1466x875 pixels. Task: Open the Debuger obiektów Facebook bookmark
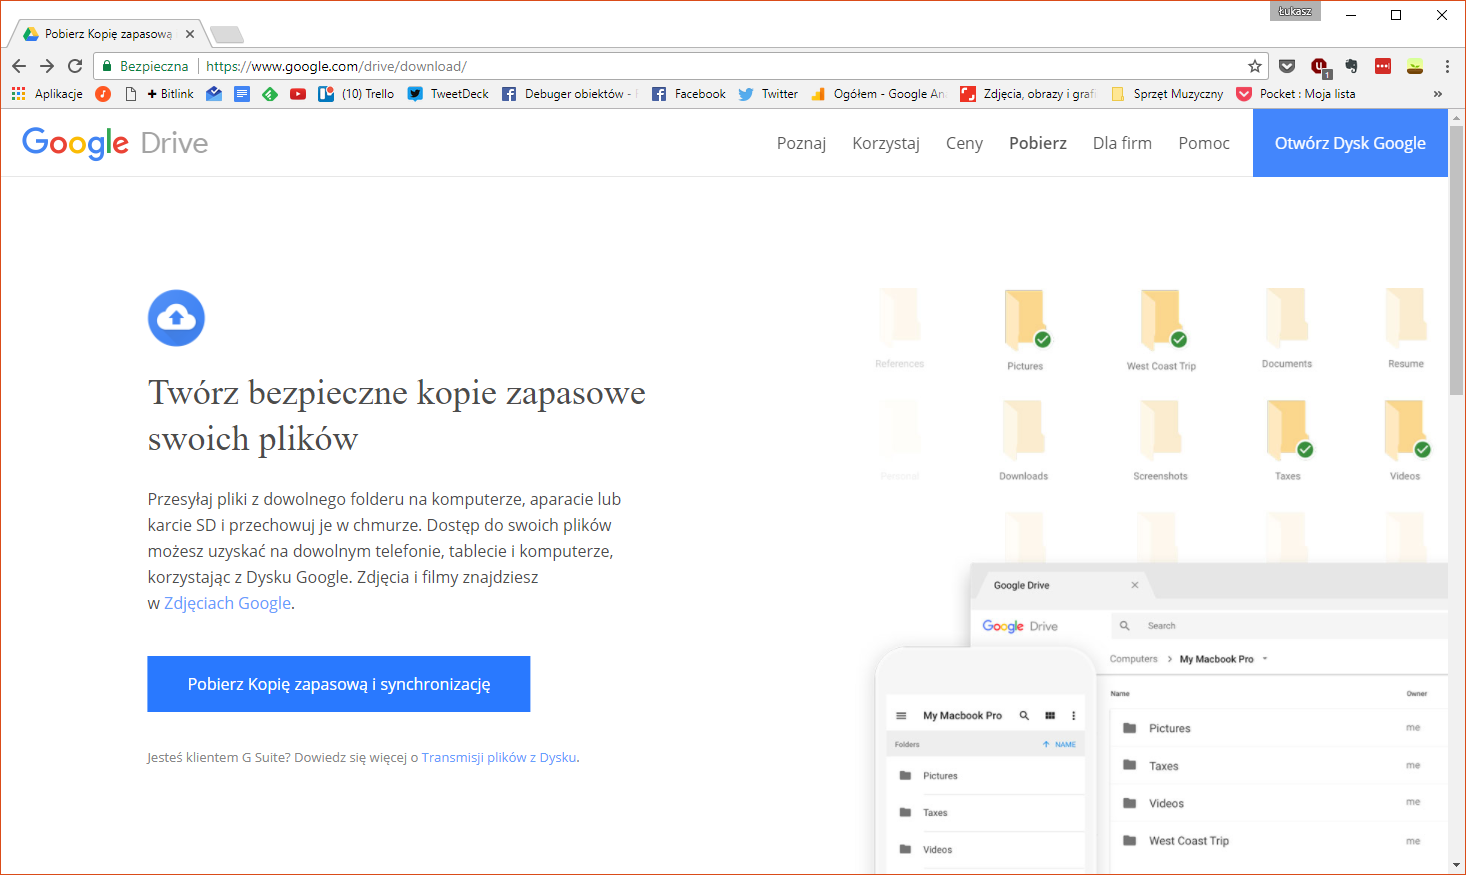click(x=569, y=94)
